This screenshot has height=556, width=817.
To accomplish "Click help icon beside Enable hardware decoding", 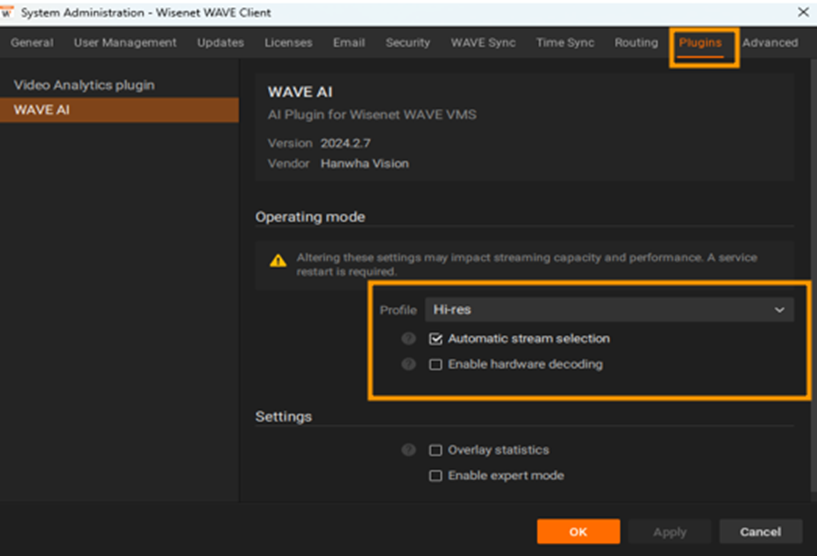I will 408,364.
